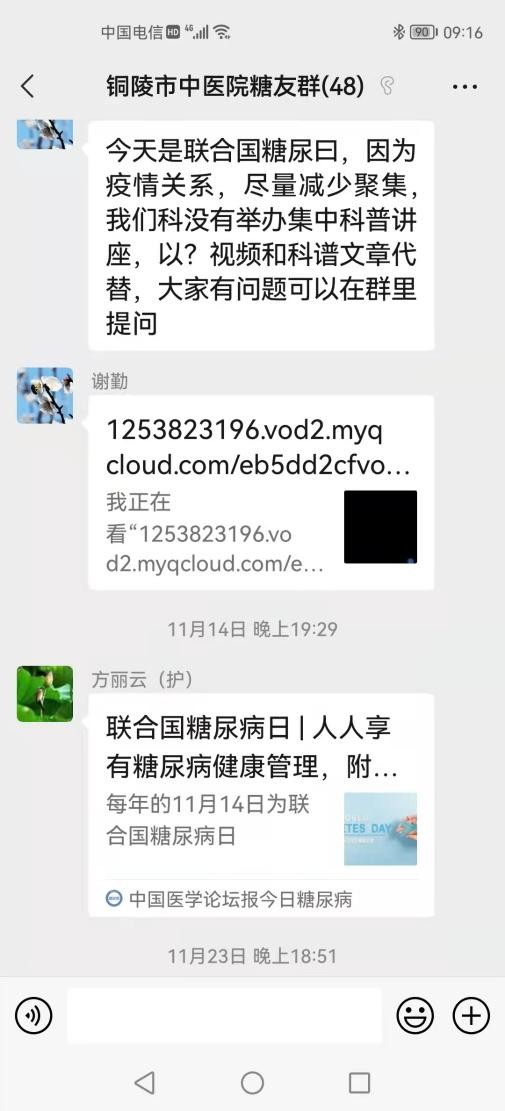Tap the chat title 铜陵市中医院糖友群(48)
This screenshot has width=505, height=1111.
tap(235, 86)
